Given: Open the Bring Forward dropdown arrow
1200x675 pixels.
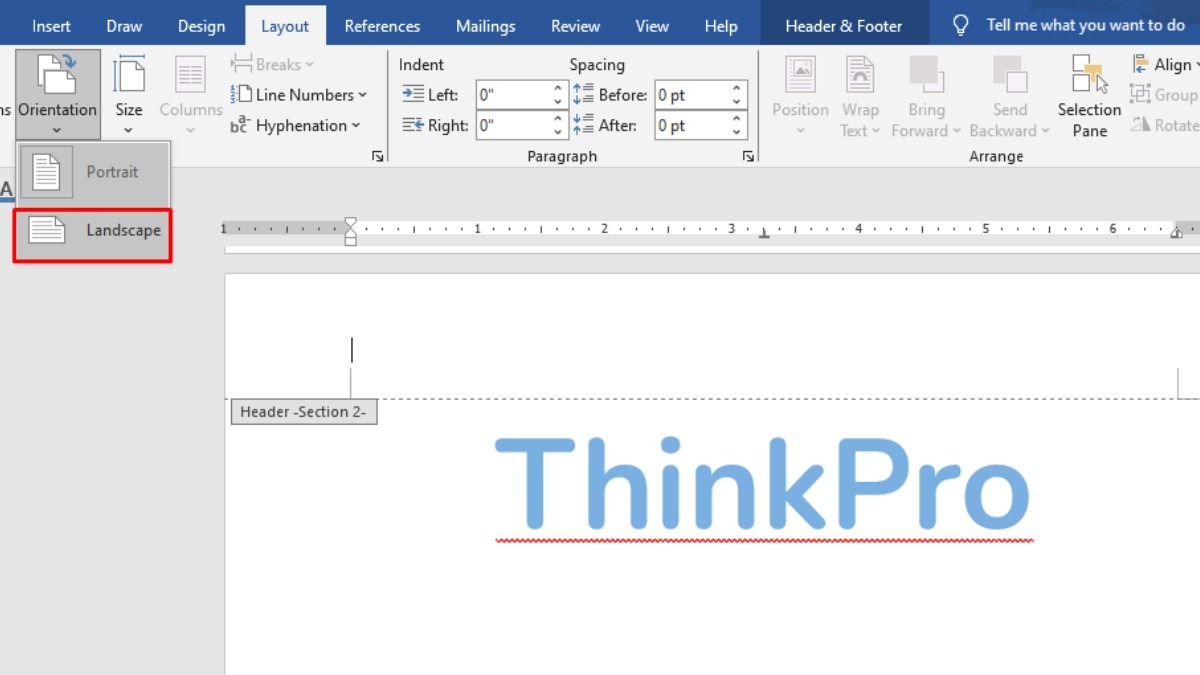Looking at the screenshot, I should (956, 131).
